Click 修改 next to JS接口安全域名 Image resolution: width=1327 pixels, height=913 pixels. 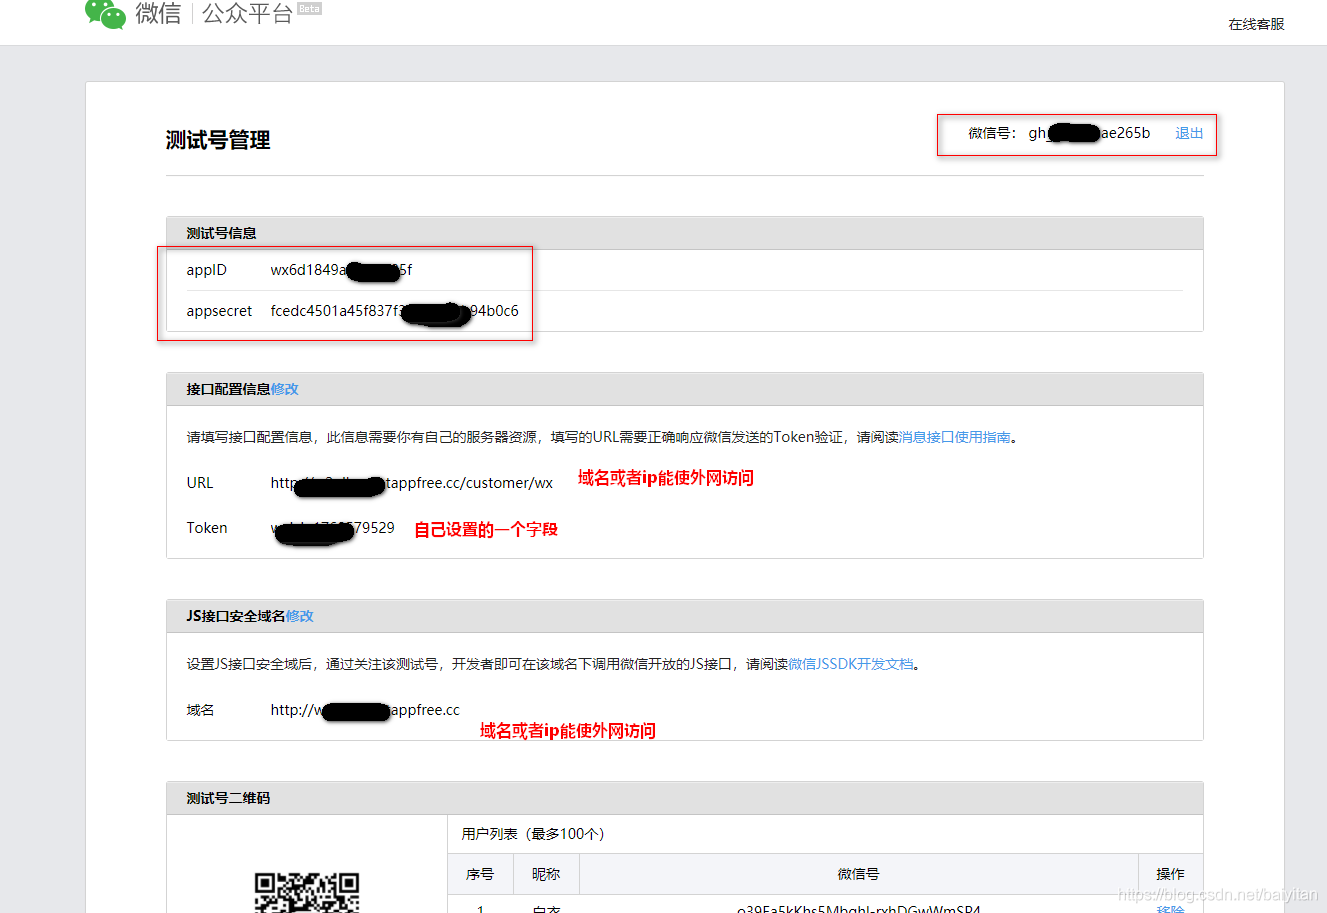pyautogui.click(x=300, y=616)
